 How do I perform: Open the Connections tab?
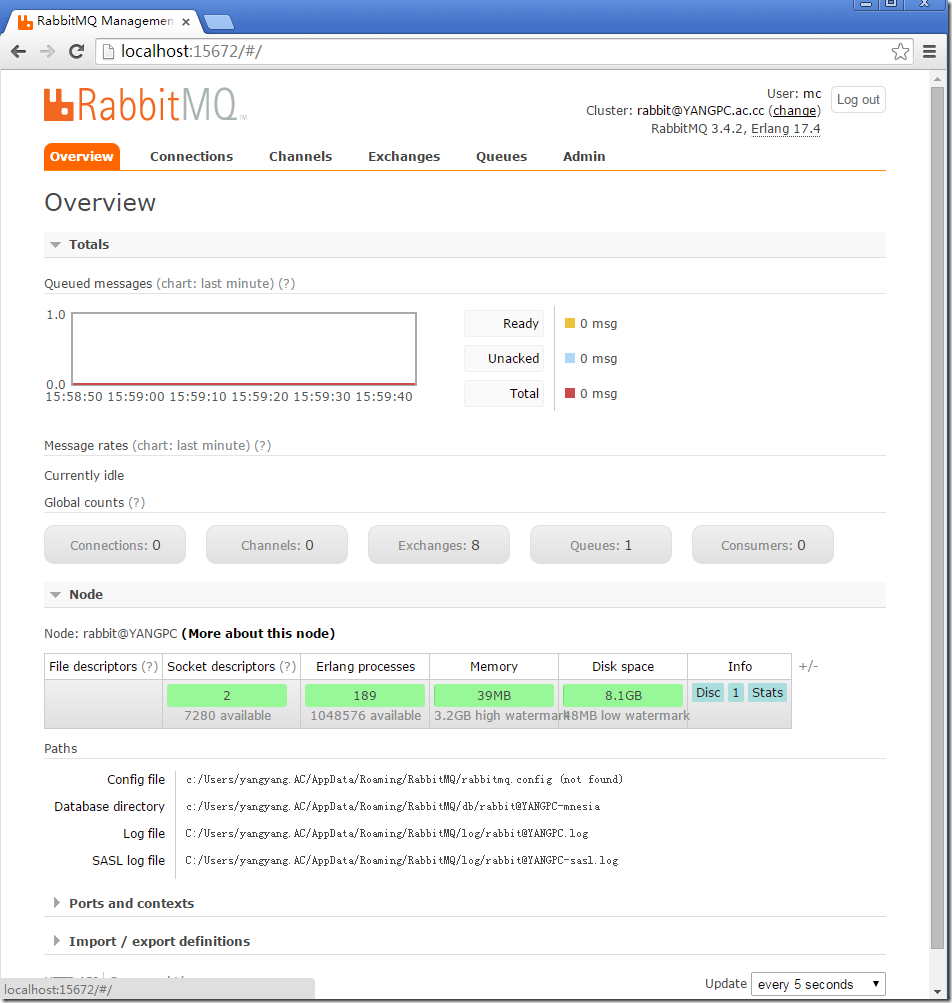191,157
